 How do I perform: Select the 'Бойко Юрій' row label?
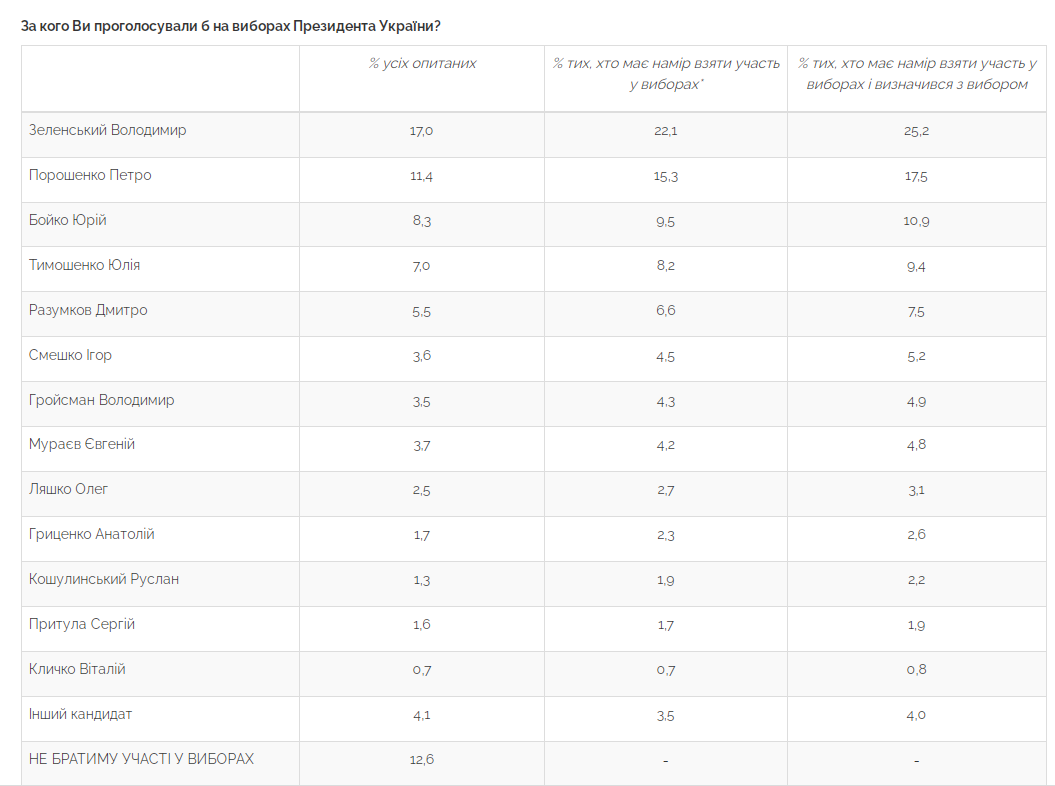click(68, 220)
